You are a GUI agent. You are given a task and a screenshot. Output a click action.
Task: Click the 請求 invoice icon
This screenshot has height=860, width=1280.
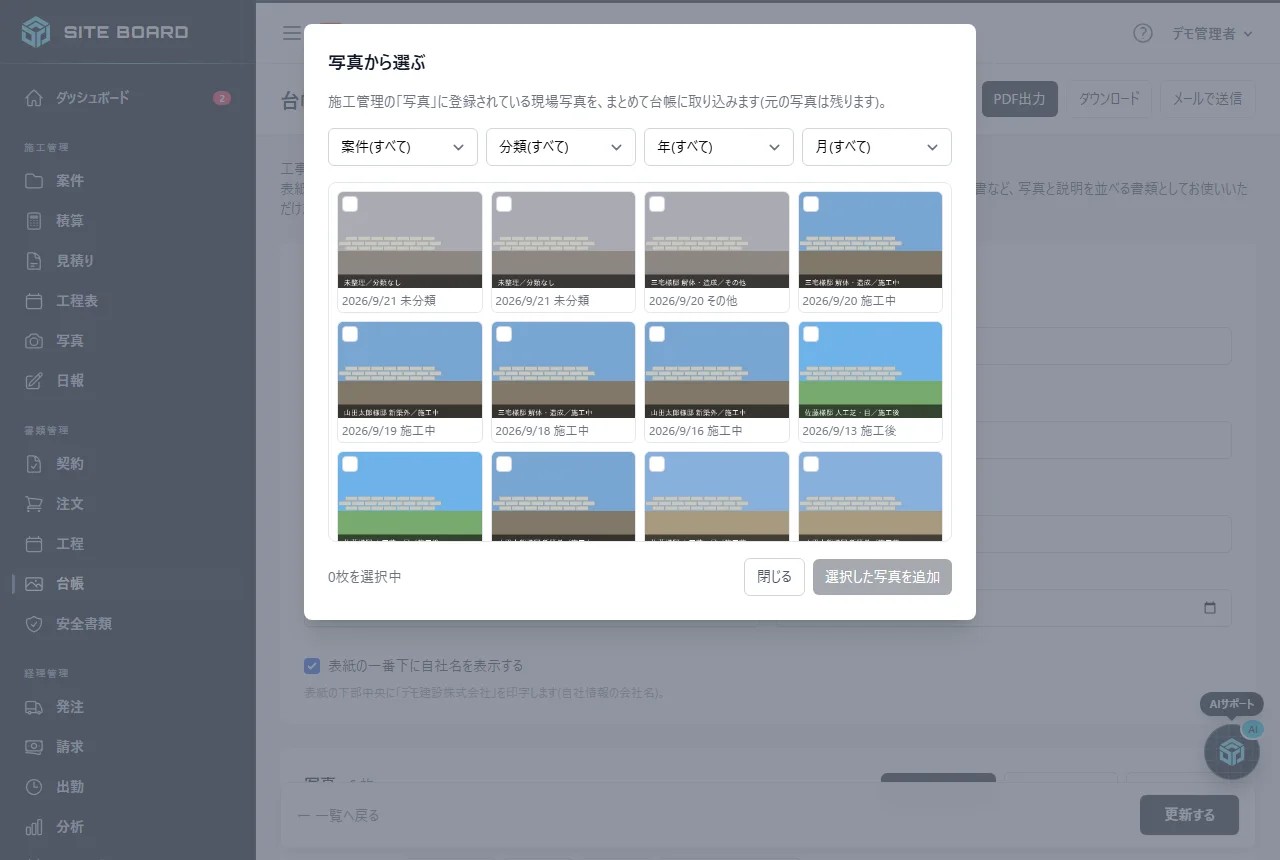[34, 747]
